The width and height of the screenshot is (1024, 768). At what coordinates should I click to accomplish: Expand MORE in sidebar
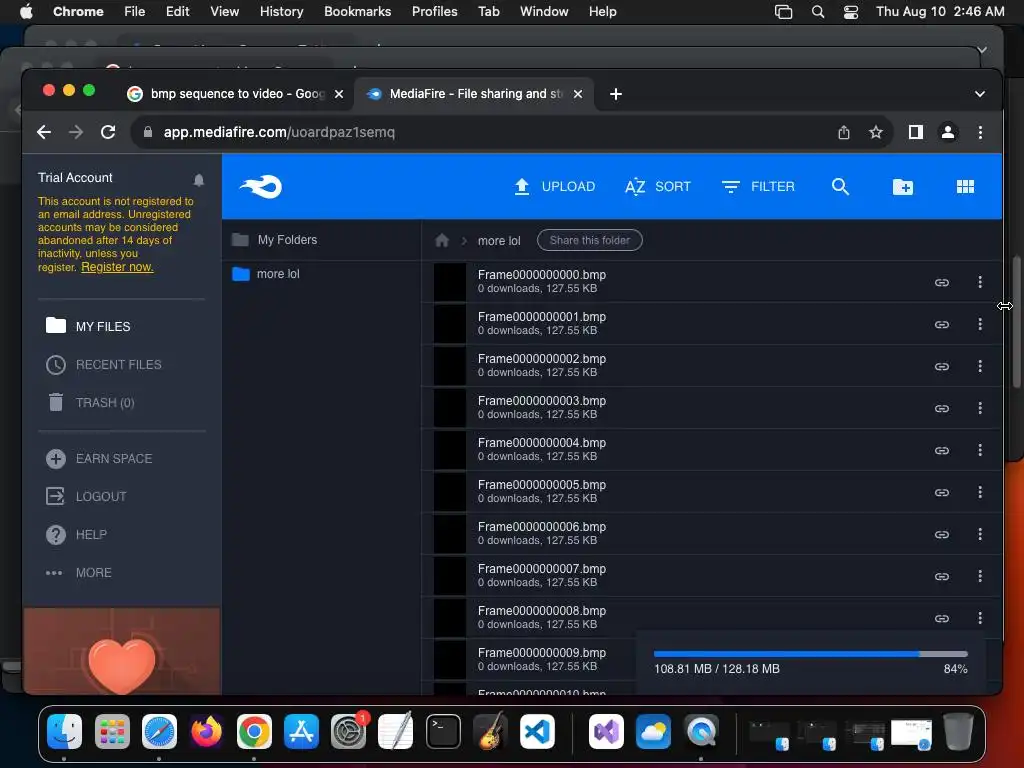coord(78,573)
